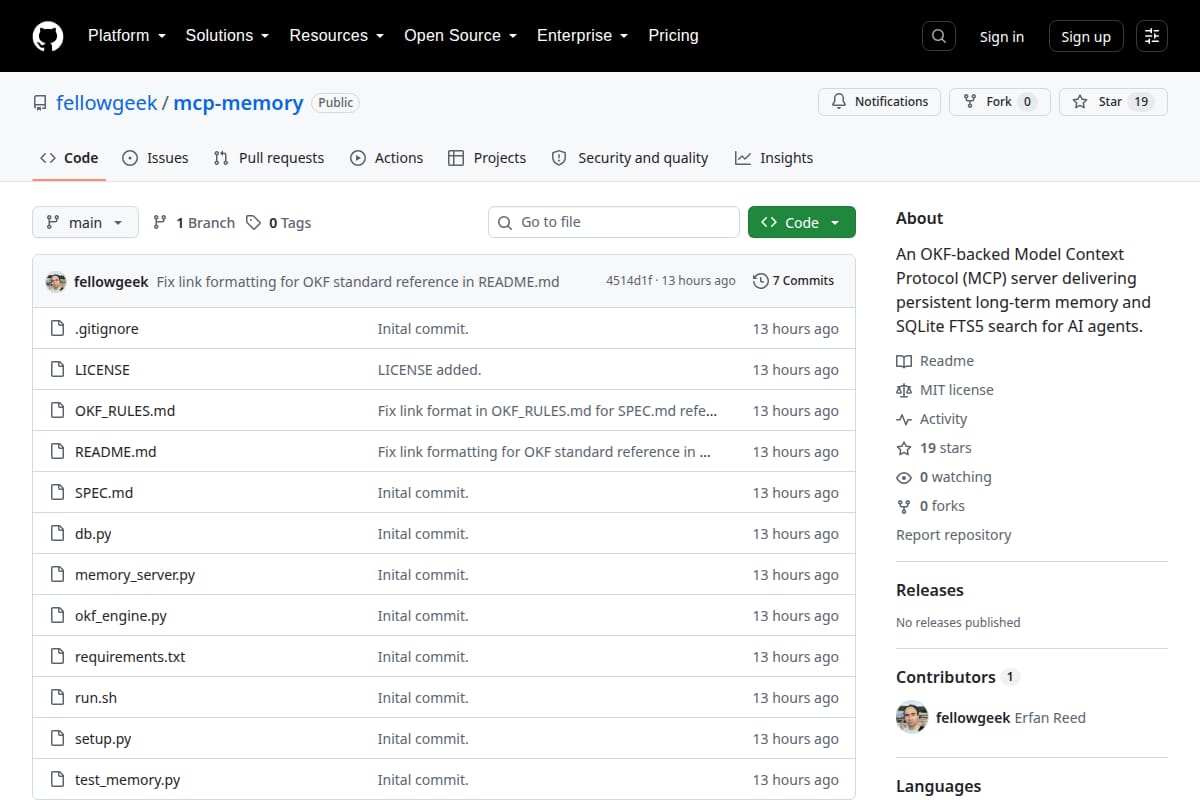This screenshot has width=1200, height=800.
Task: Open the requirements.txt file
Action: [130, 657]
